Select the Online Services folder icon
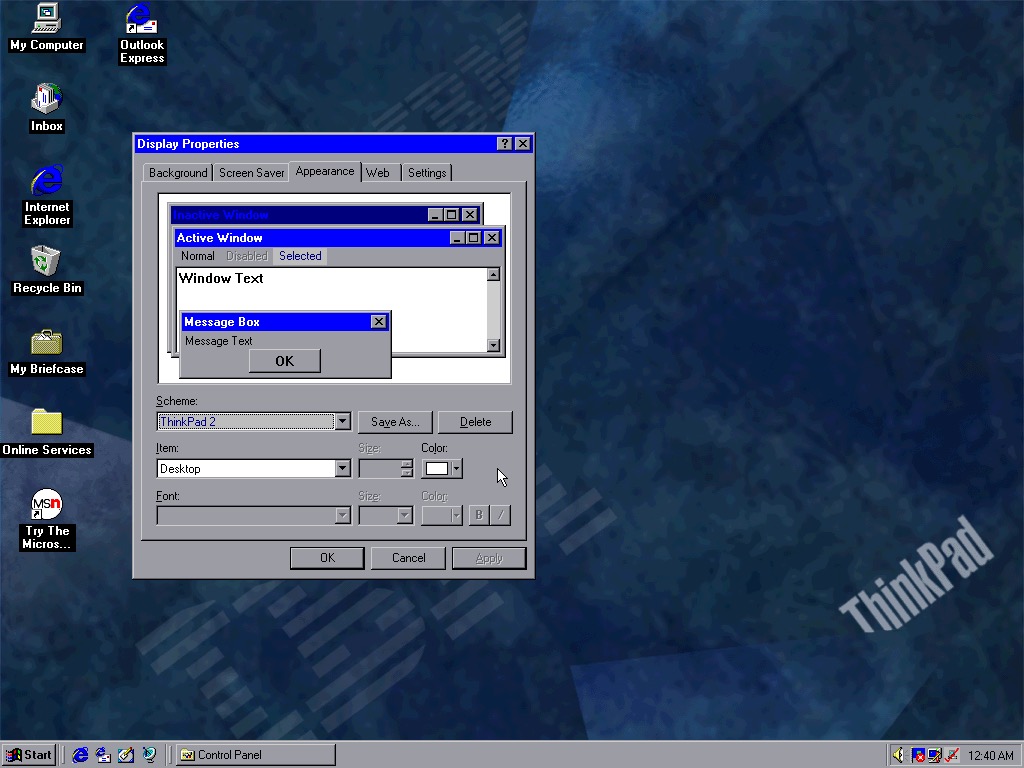1024x768 pixels. click(46, 423)
